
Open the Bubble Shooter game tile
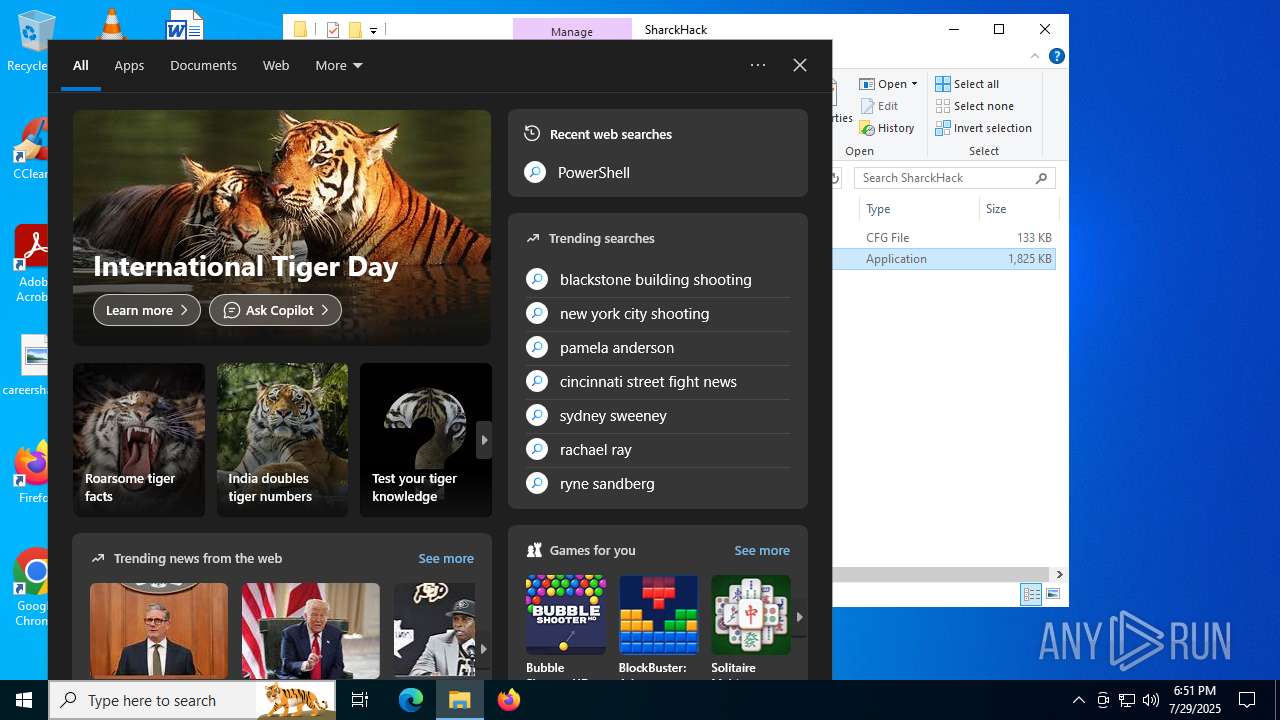[566, 627]
